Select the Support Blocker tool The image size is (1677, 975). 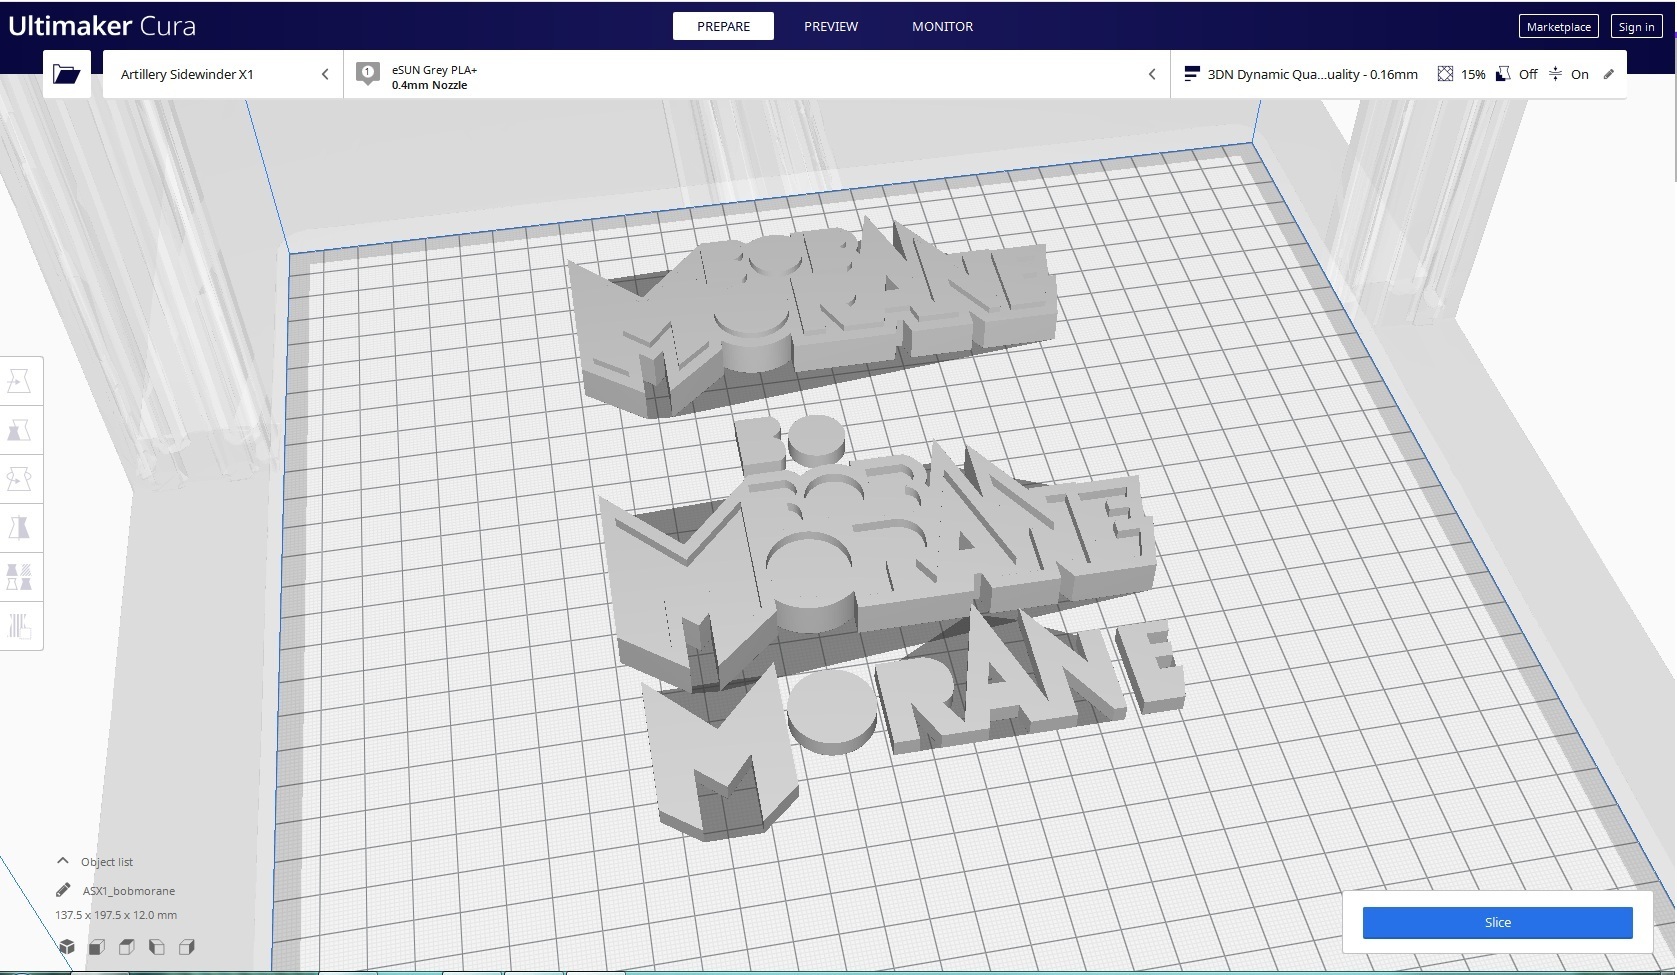(20, 626)
